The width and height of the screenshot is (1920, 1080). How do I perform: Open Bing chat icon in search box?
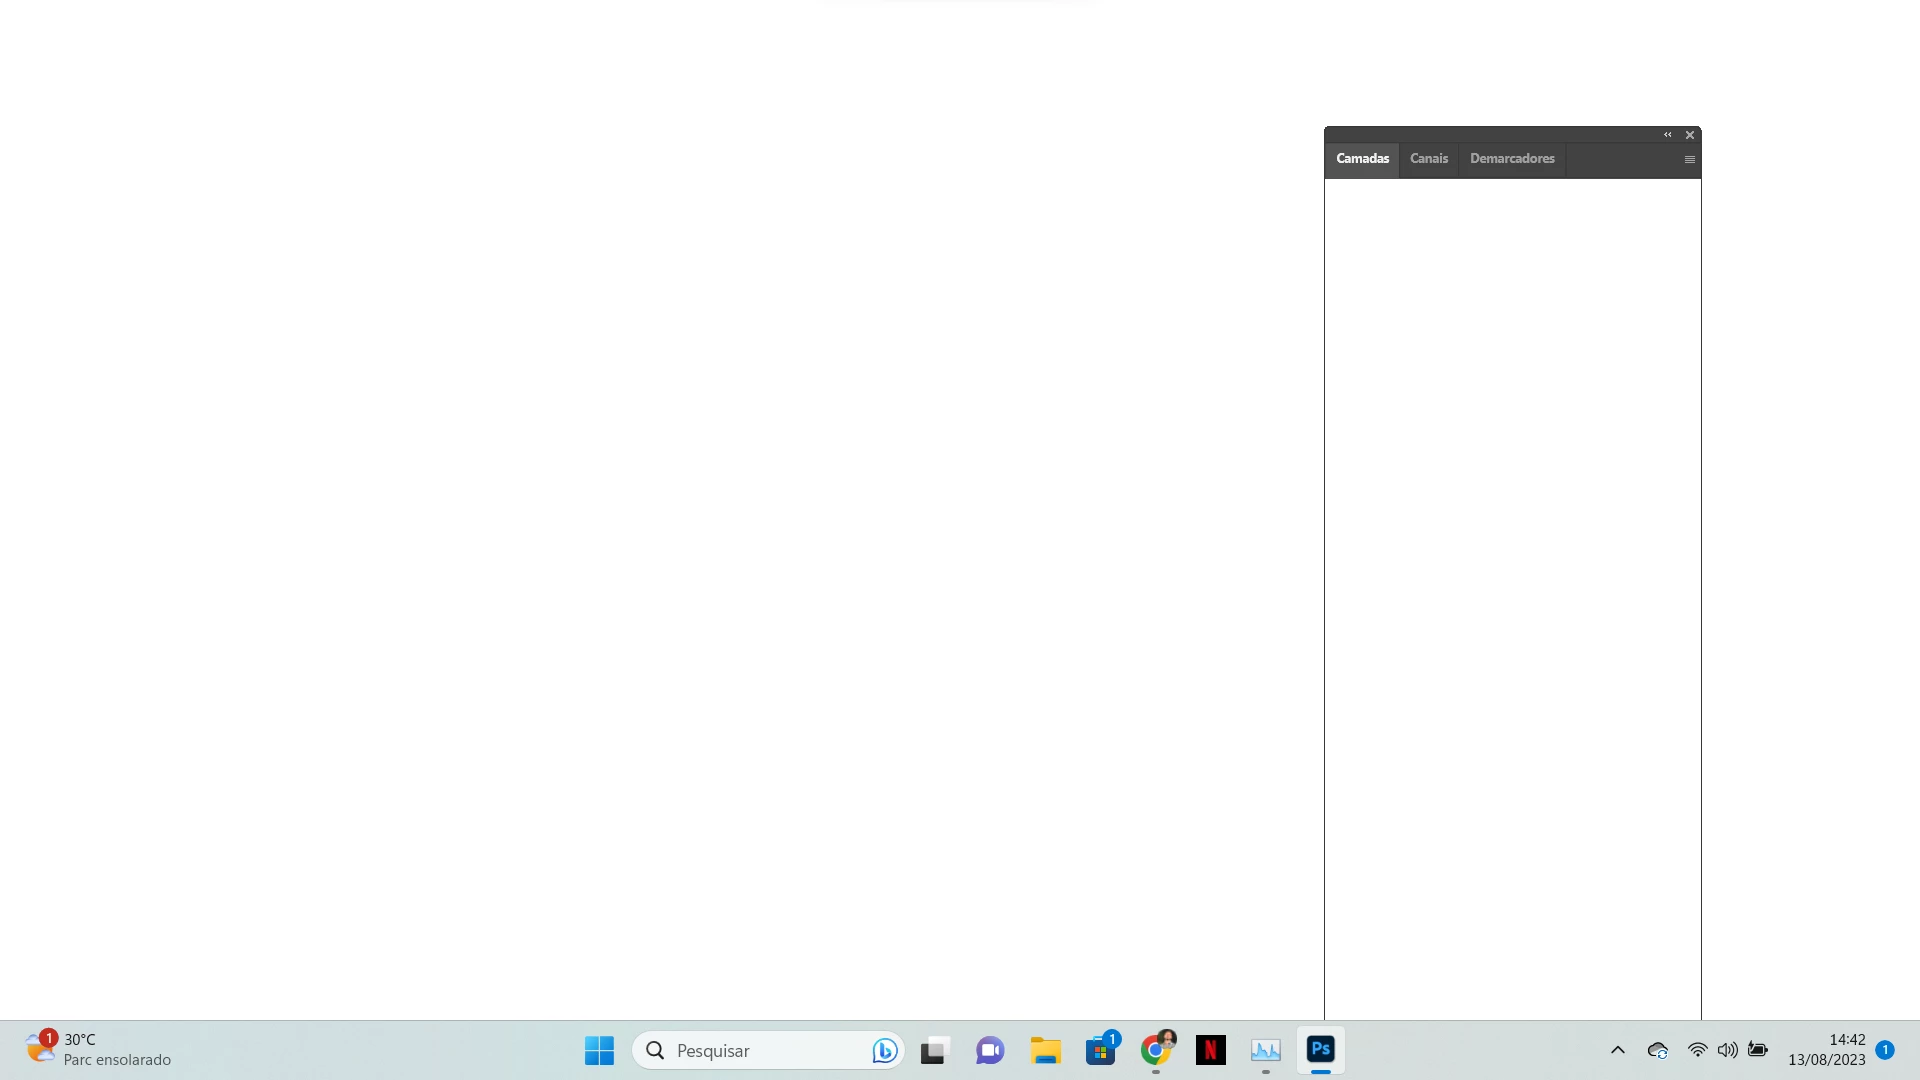[x=884, y=1050]
